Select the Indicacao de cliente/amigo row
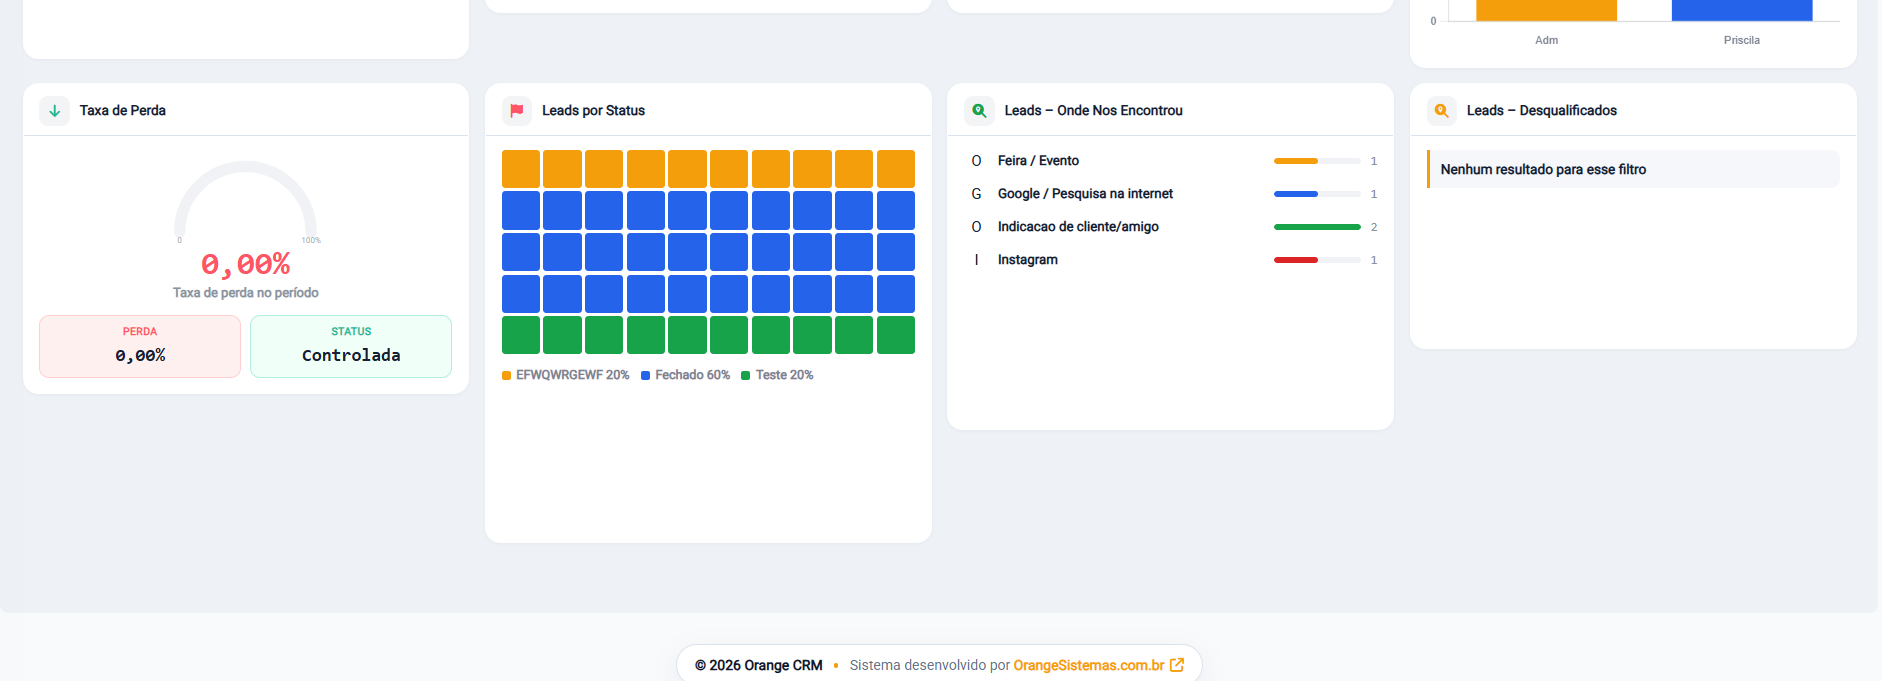This screenshot has height=681, width=1882. pos(1170,227)
